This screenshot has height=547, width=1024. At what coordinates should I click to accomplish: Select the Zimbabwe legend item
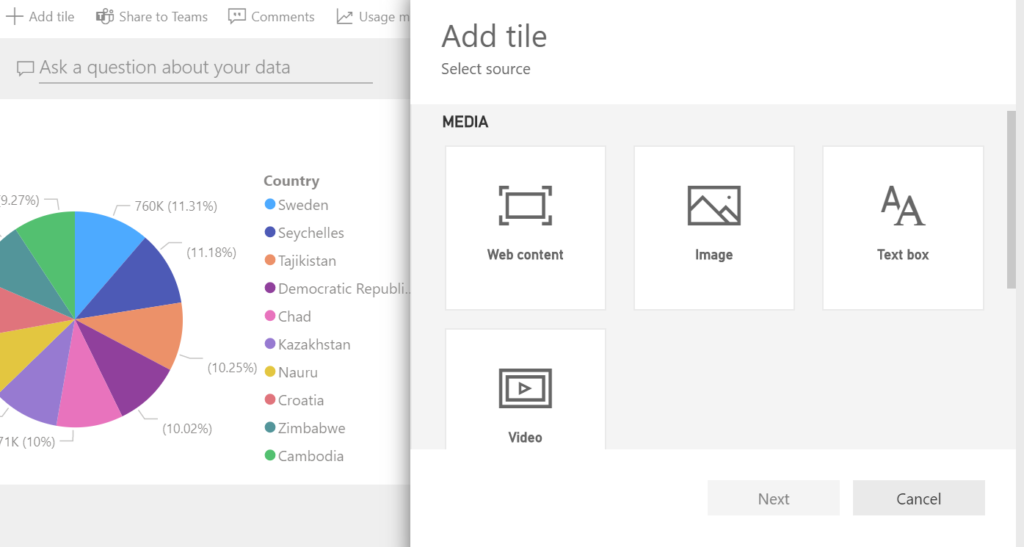(311, 428)
